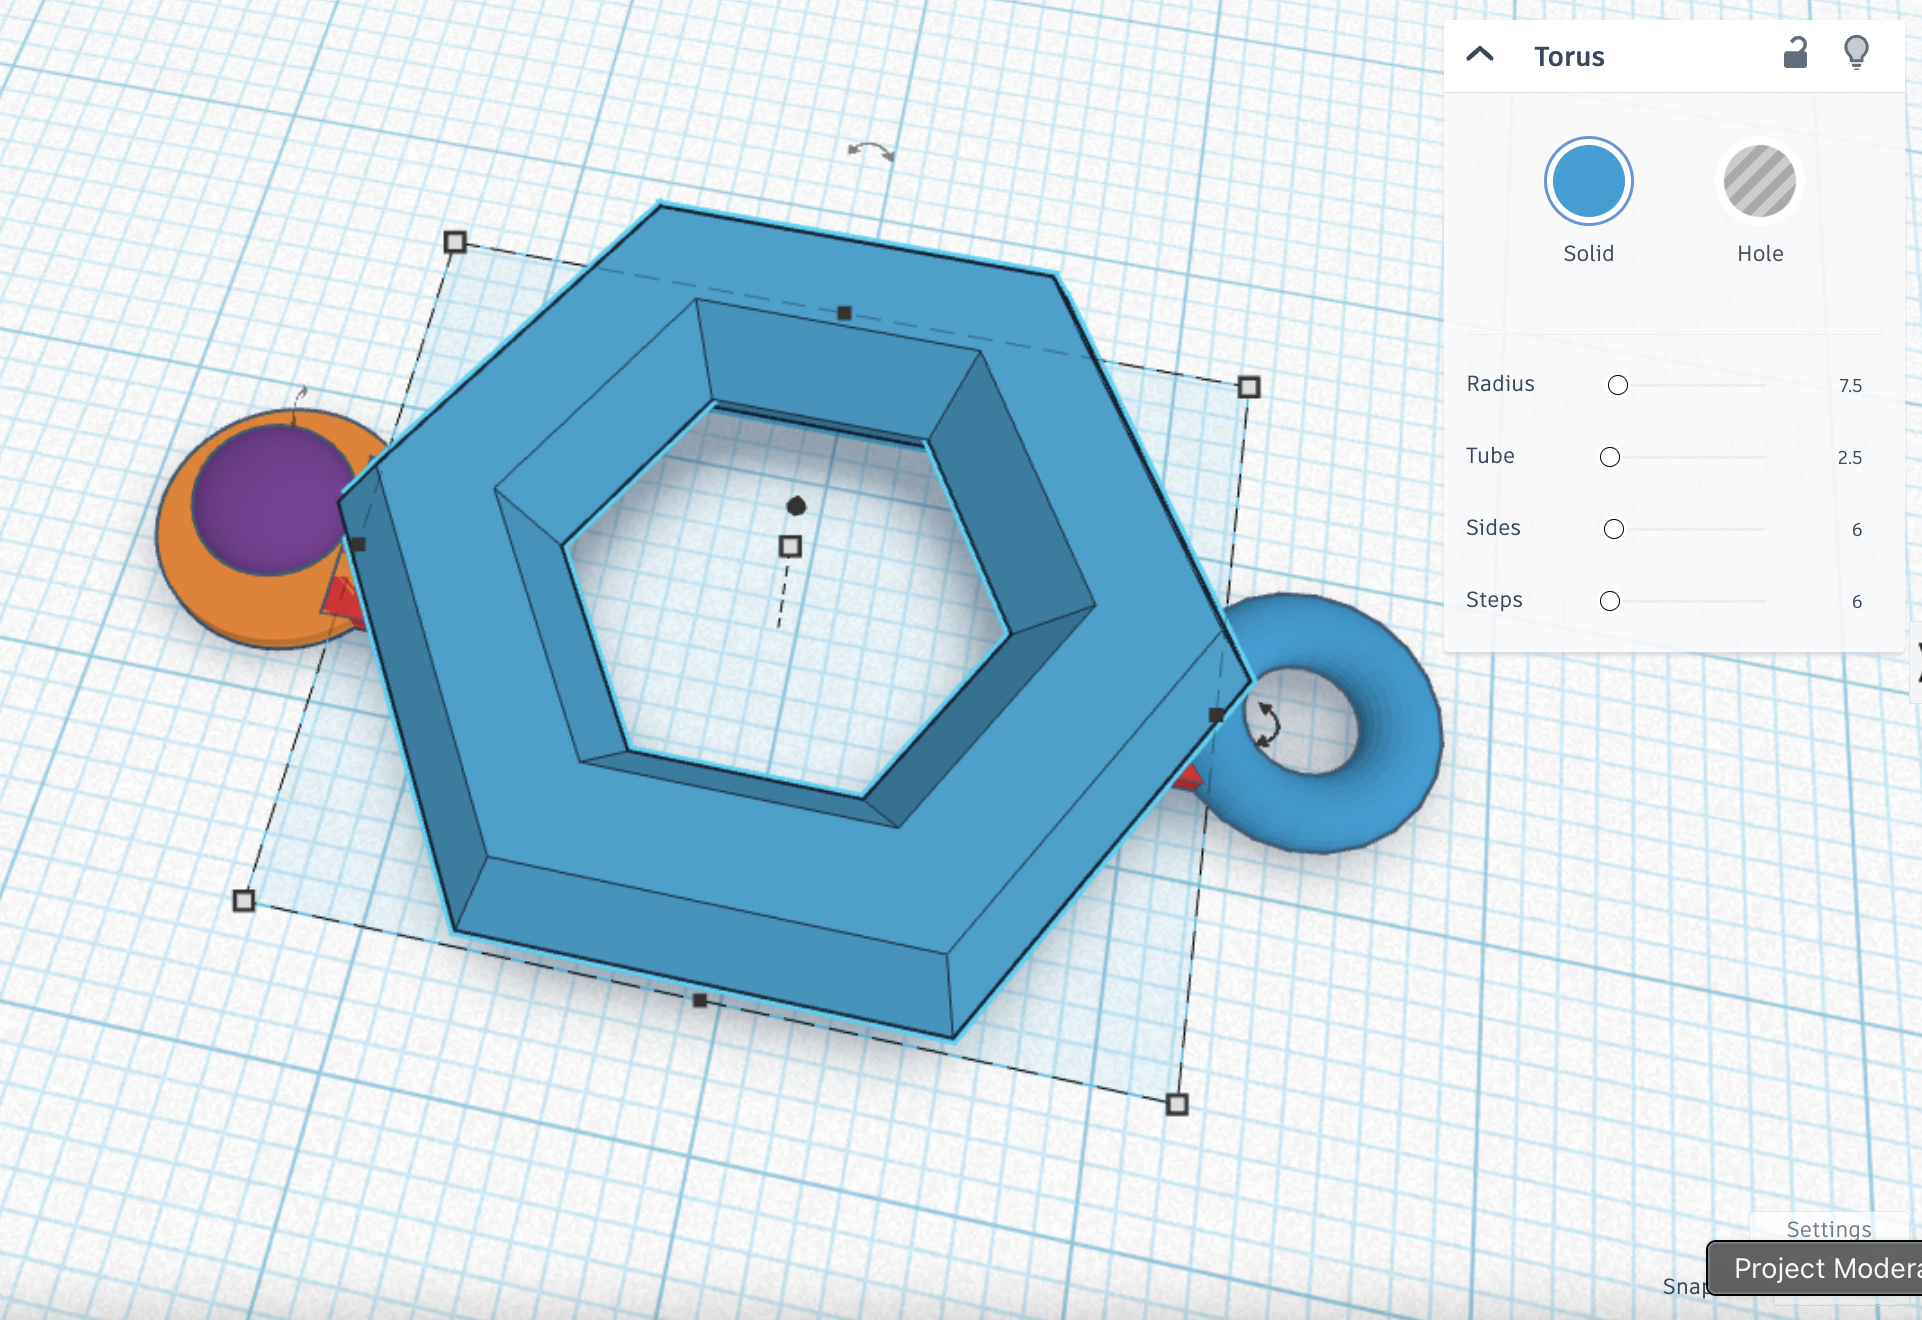This screenshot has height=1320, width=1922.
Task: Click the right edge midpoint handle
Action: (1216, 715)
